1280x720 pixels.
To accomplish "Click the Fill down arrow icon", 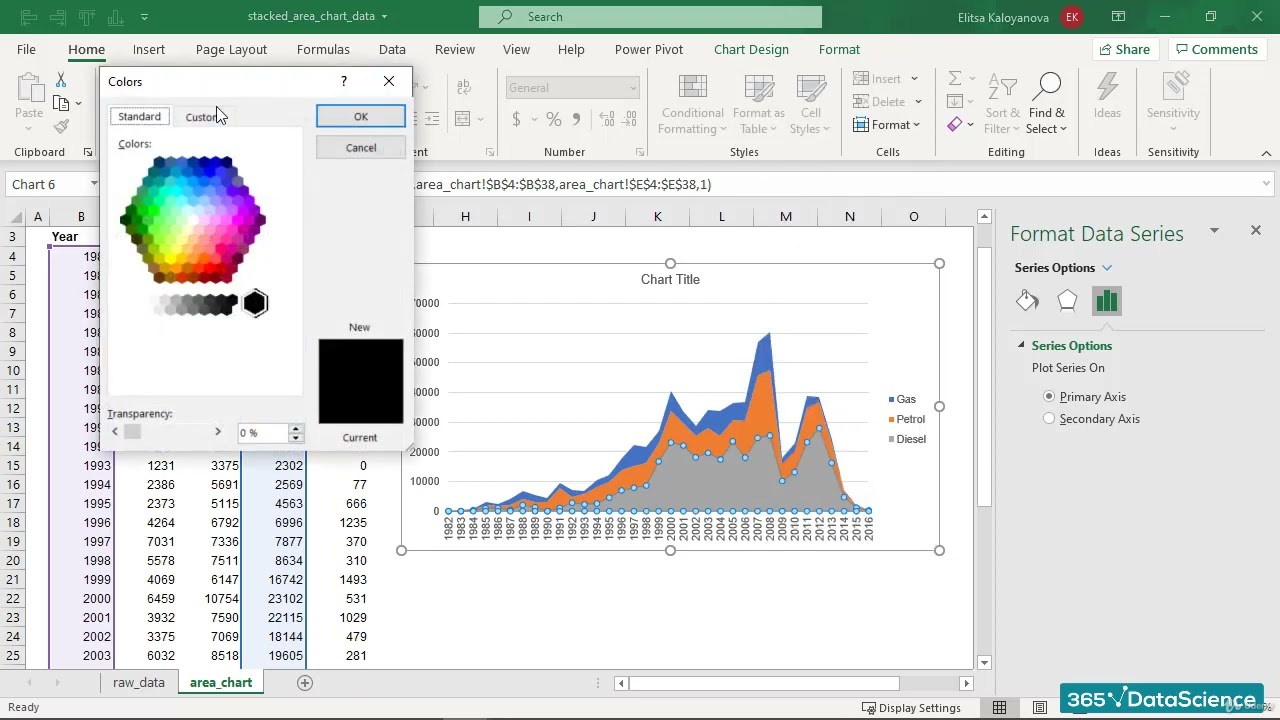I will click(x=955, y=101).
